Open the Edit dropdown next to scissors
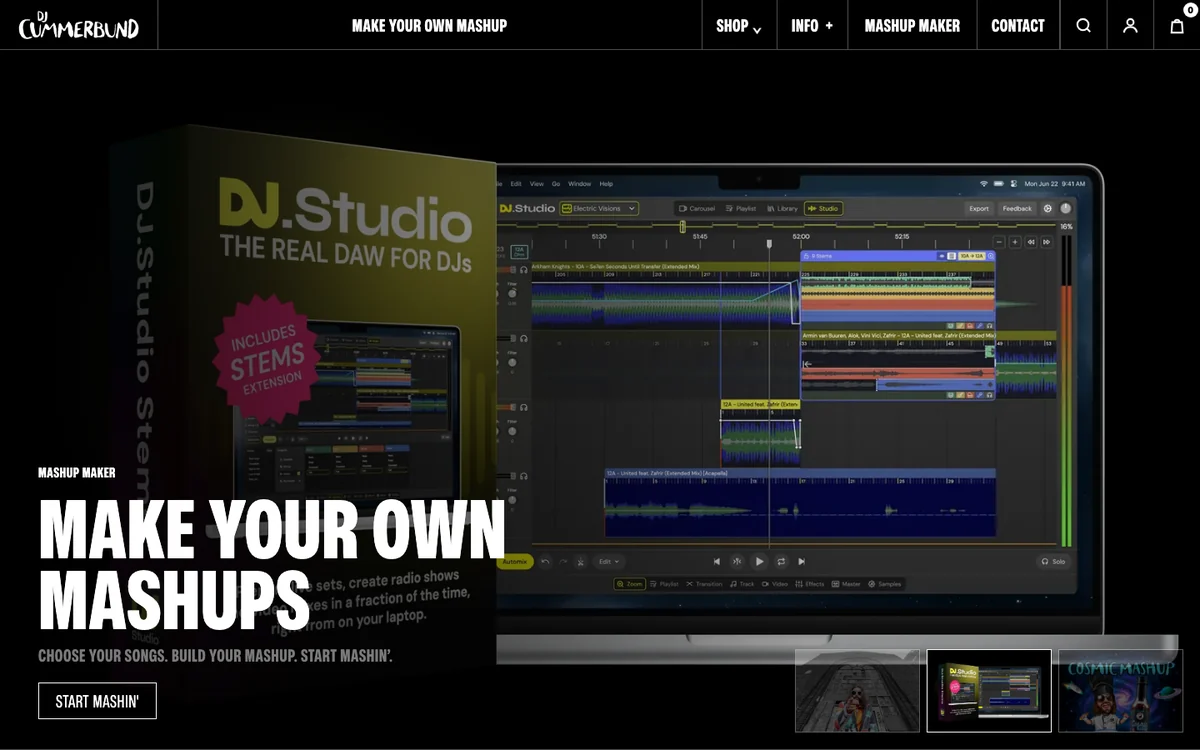The height and width of the screenshot is (750, 1200). point(609,562)
